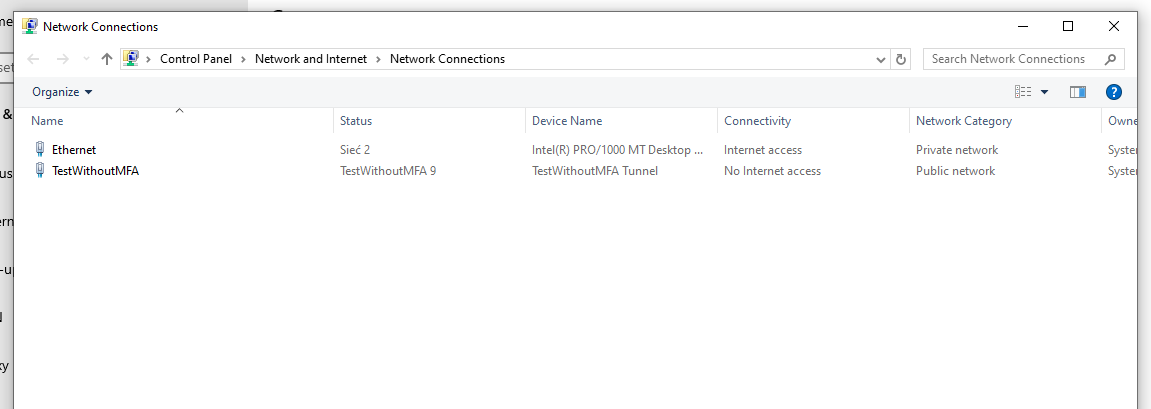Viewport: 1151px width, 409px height.
Task: Click the search magnifier icon
Action: 1110,59
